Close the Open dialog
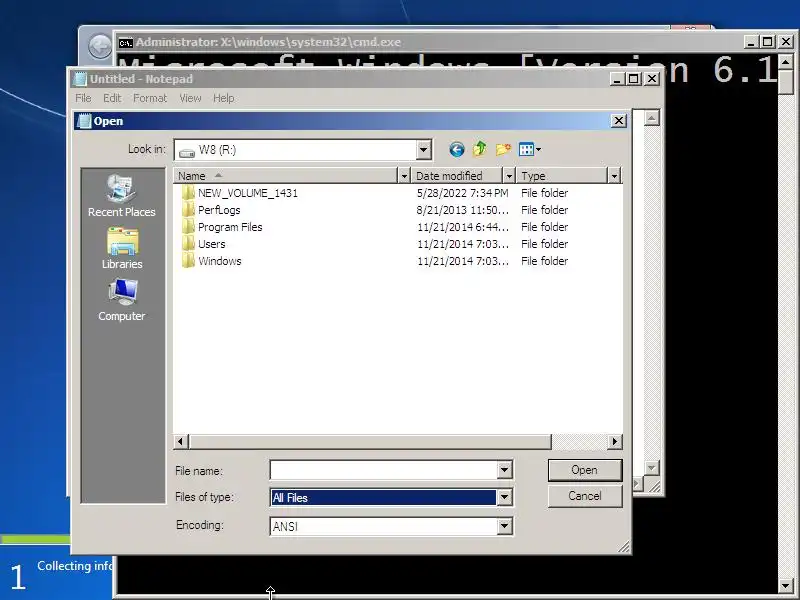Viewport: 800px width, 600px height. tap(618, 121)
